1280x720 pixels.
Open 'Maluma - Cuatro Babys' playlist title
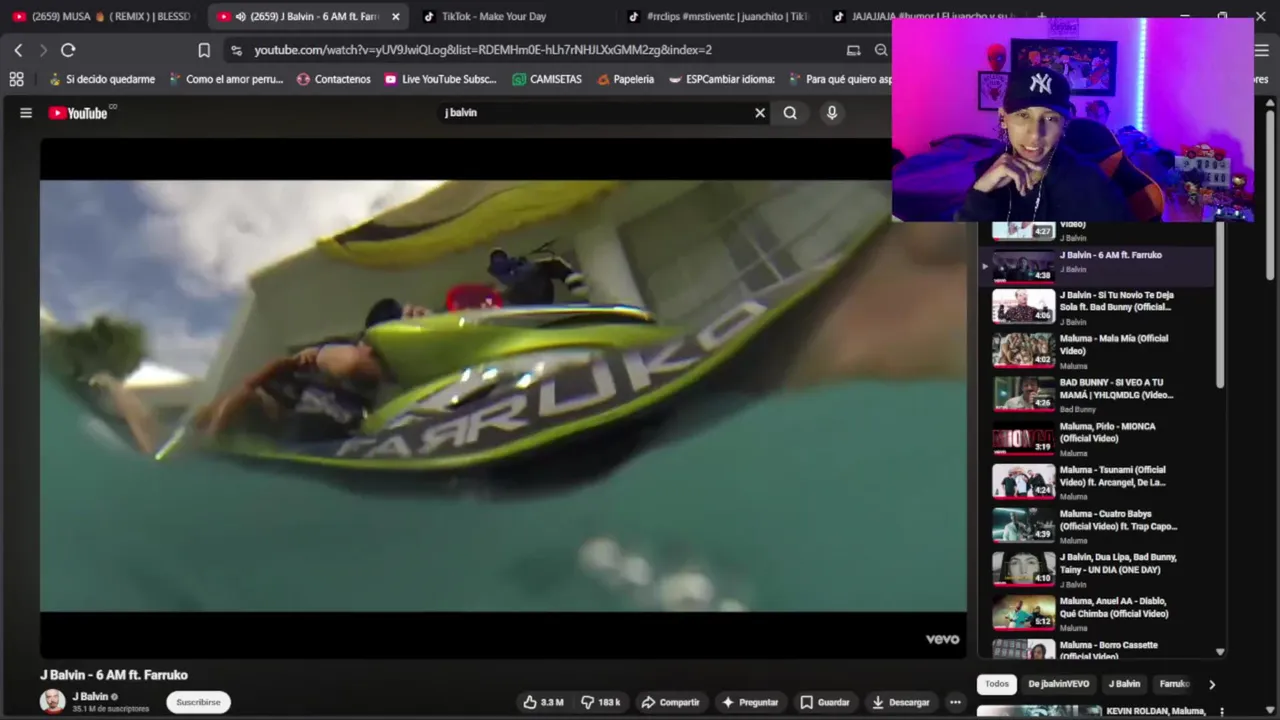(x=1118, y=520)
